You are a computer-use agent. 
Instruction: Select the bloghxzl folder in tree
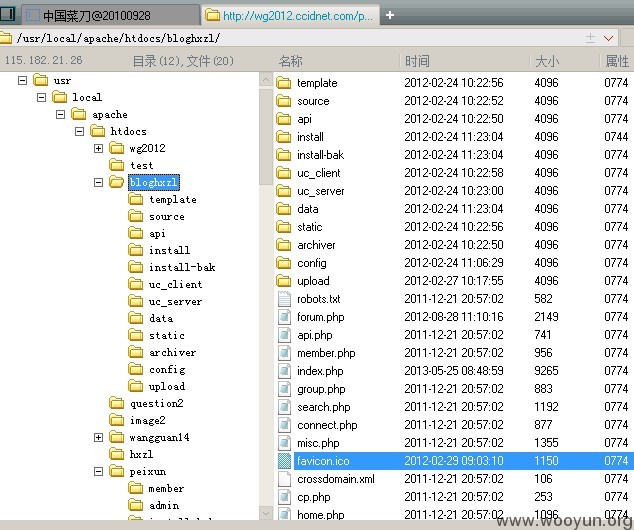click(154, 182)
